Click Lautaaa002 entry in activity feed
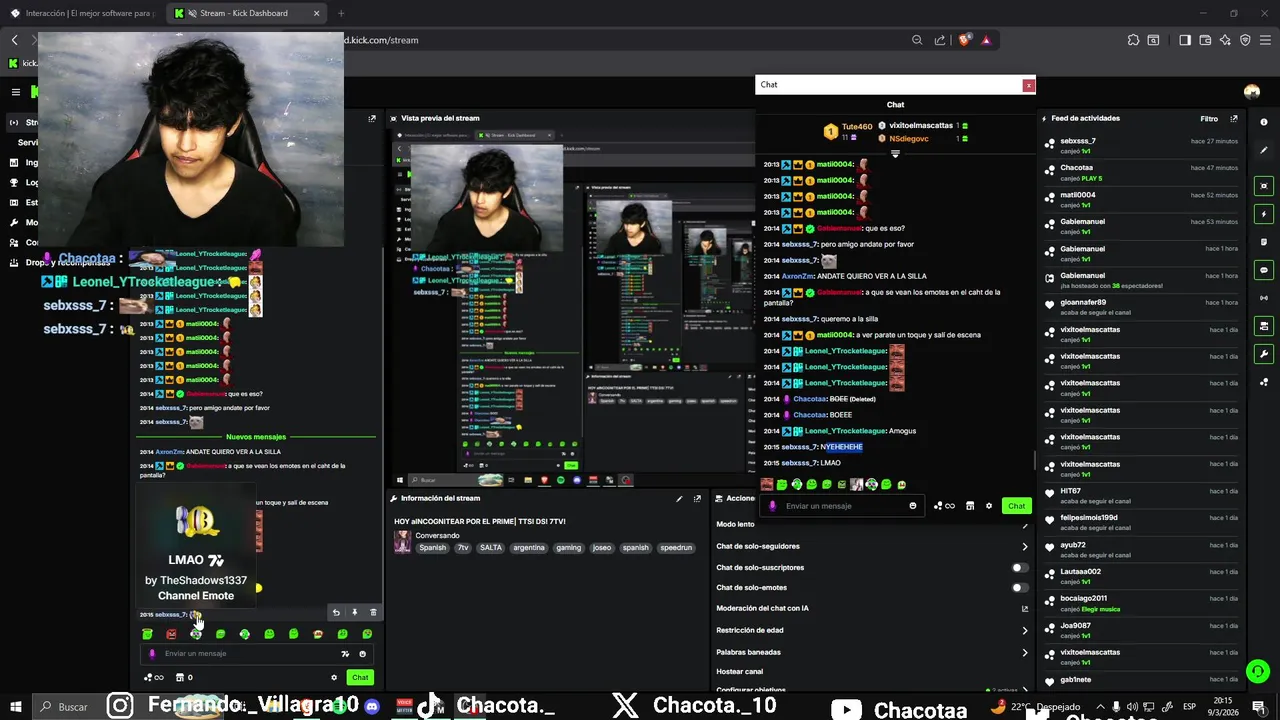This screenshot has height=720, width=1280. pyautogui.click(x=1141, y=576)
